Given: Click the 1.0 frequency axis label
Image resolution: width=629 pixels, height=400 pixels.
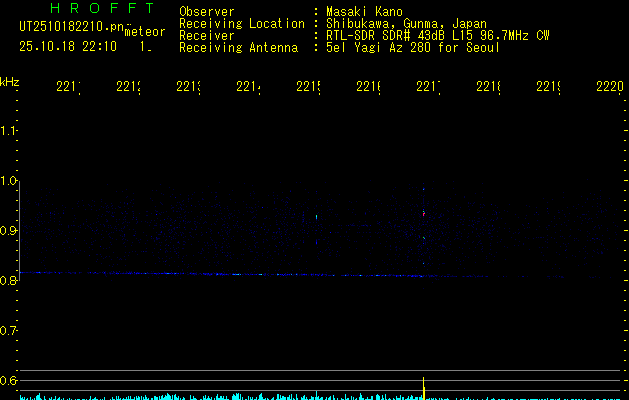Looking at the screenshot, I should [x=8, y=181].
